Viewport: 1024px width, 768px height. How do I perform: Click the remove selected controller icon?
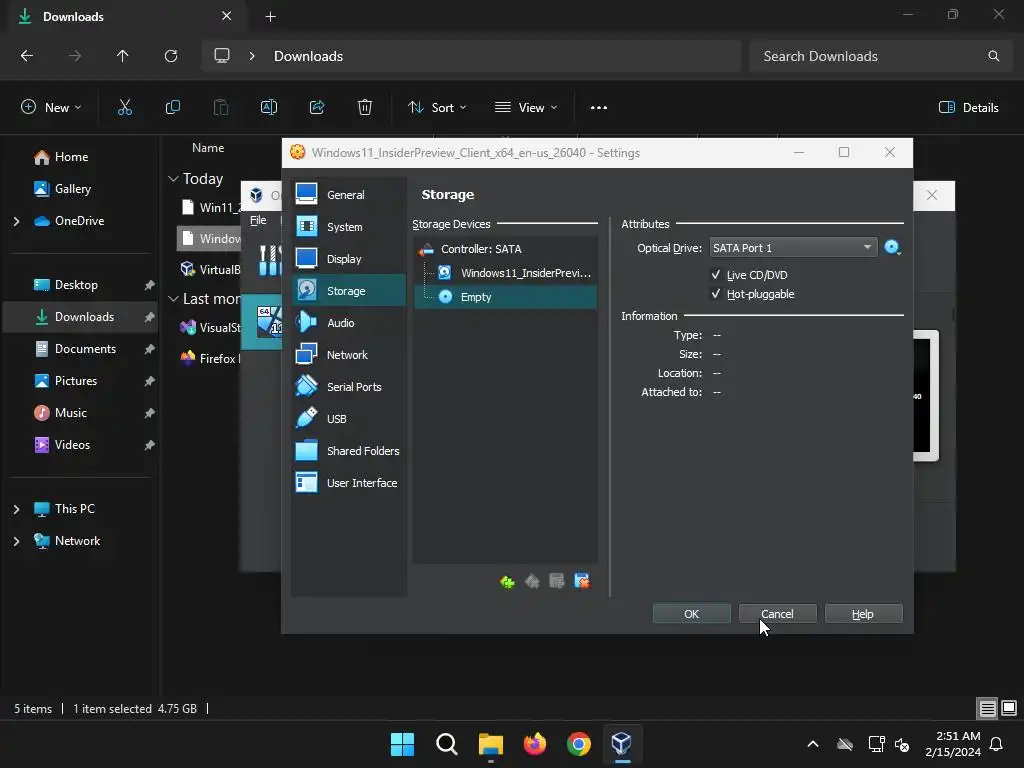tap(532, 581)
